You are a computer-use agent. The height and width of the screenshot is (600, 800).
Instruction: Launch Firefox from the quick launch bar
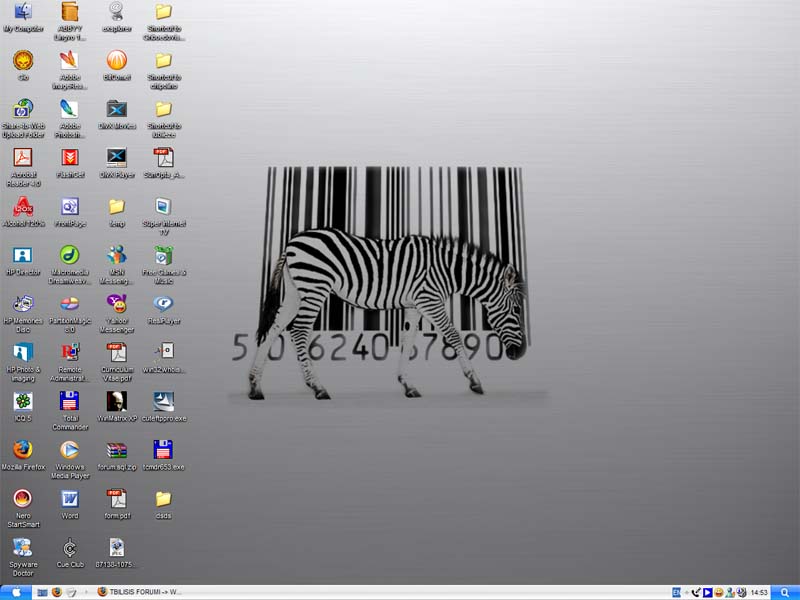pyautogui.click(x=57, y=592)
